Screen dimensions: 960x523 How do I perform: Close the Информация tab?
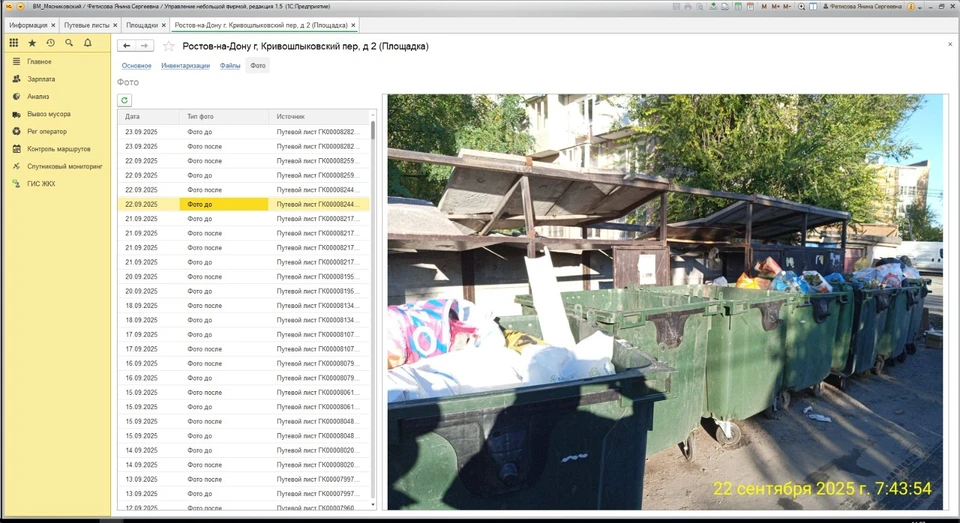[53, 24]
